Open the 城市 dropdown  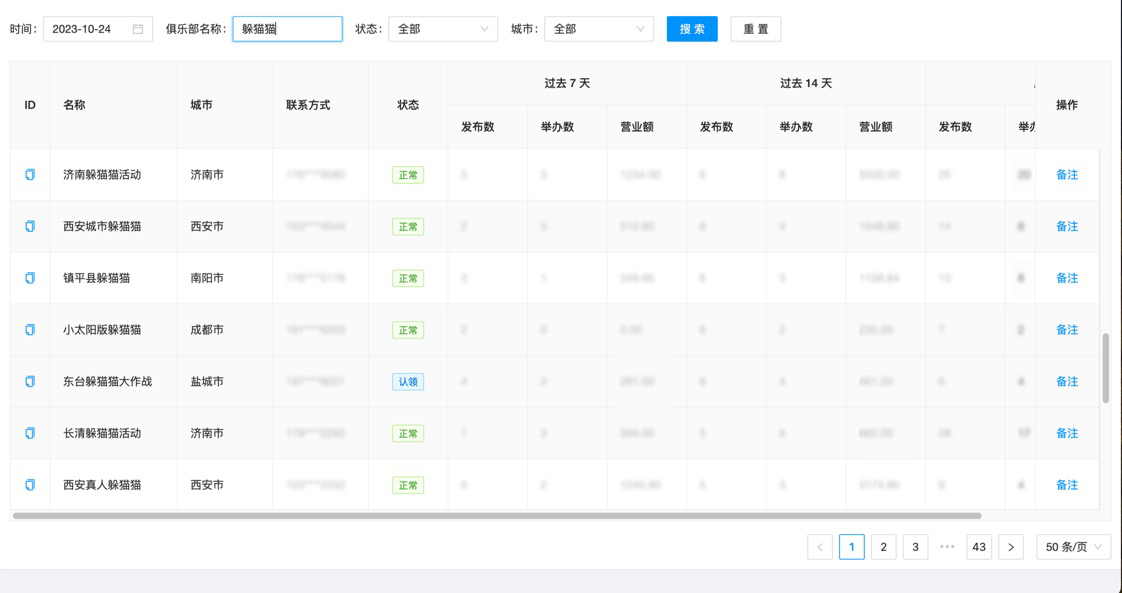coord(599,29)
